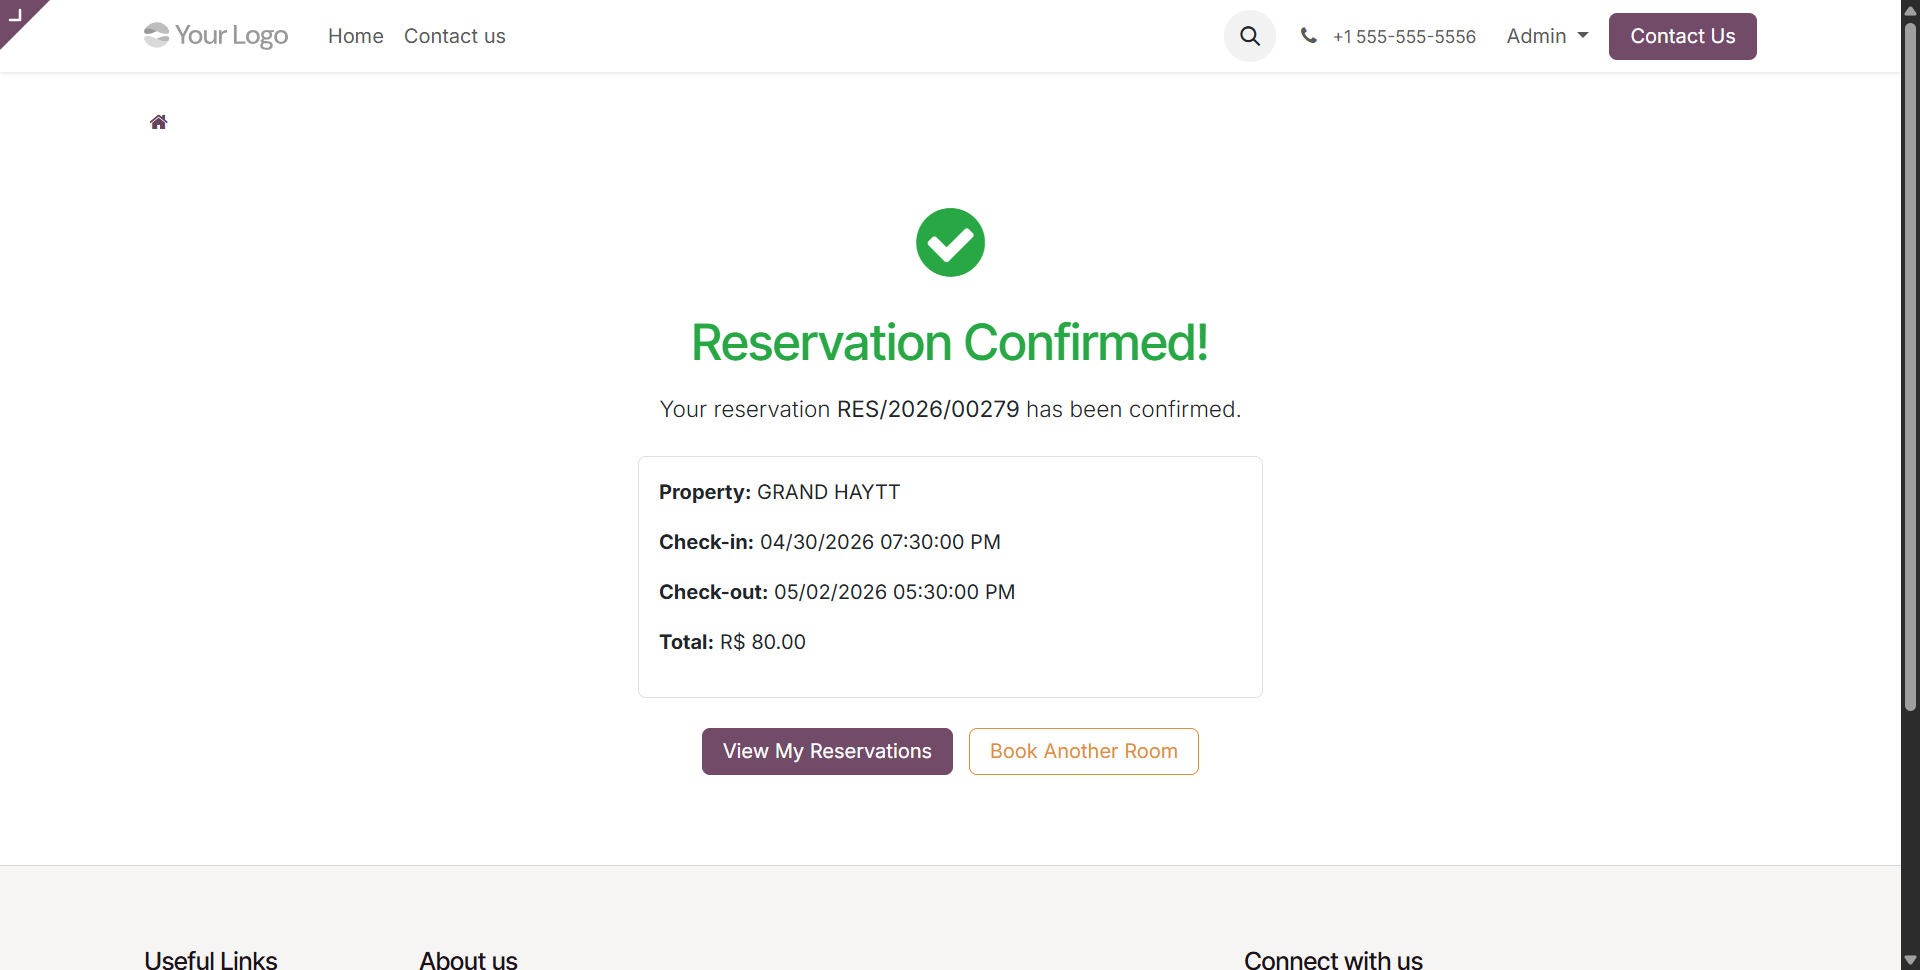
Task: Click the Useful Links footer heading
Action: click(210, 959)
